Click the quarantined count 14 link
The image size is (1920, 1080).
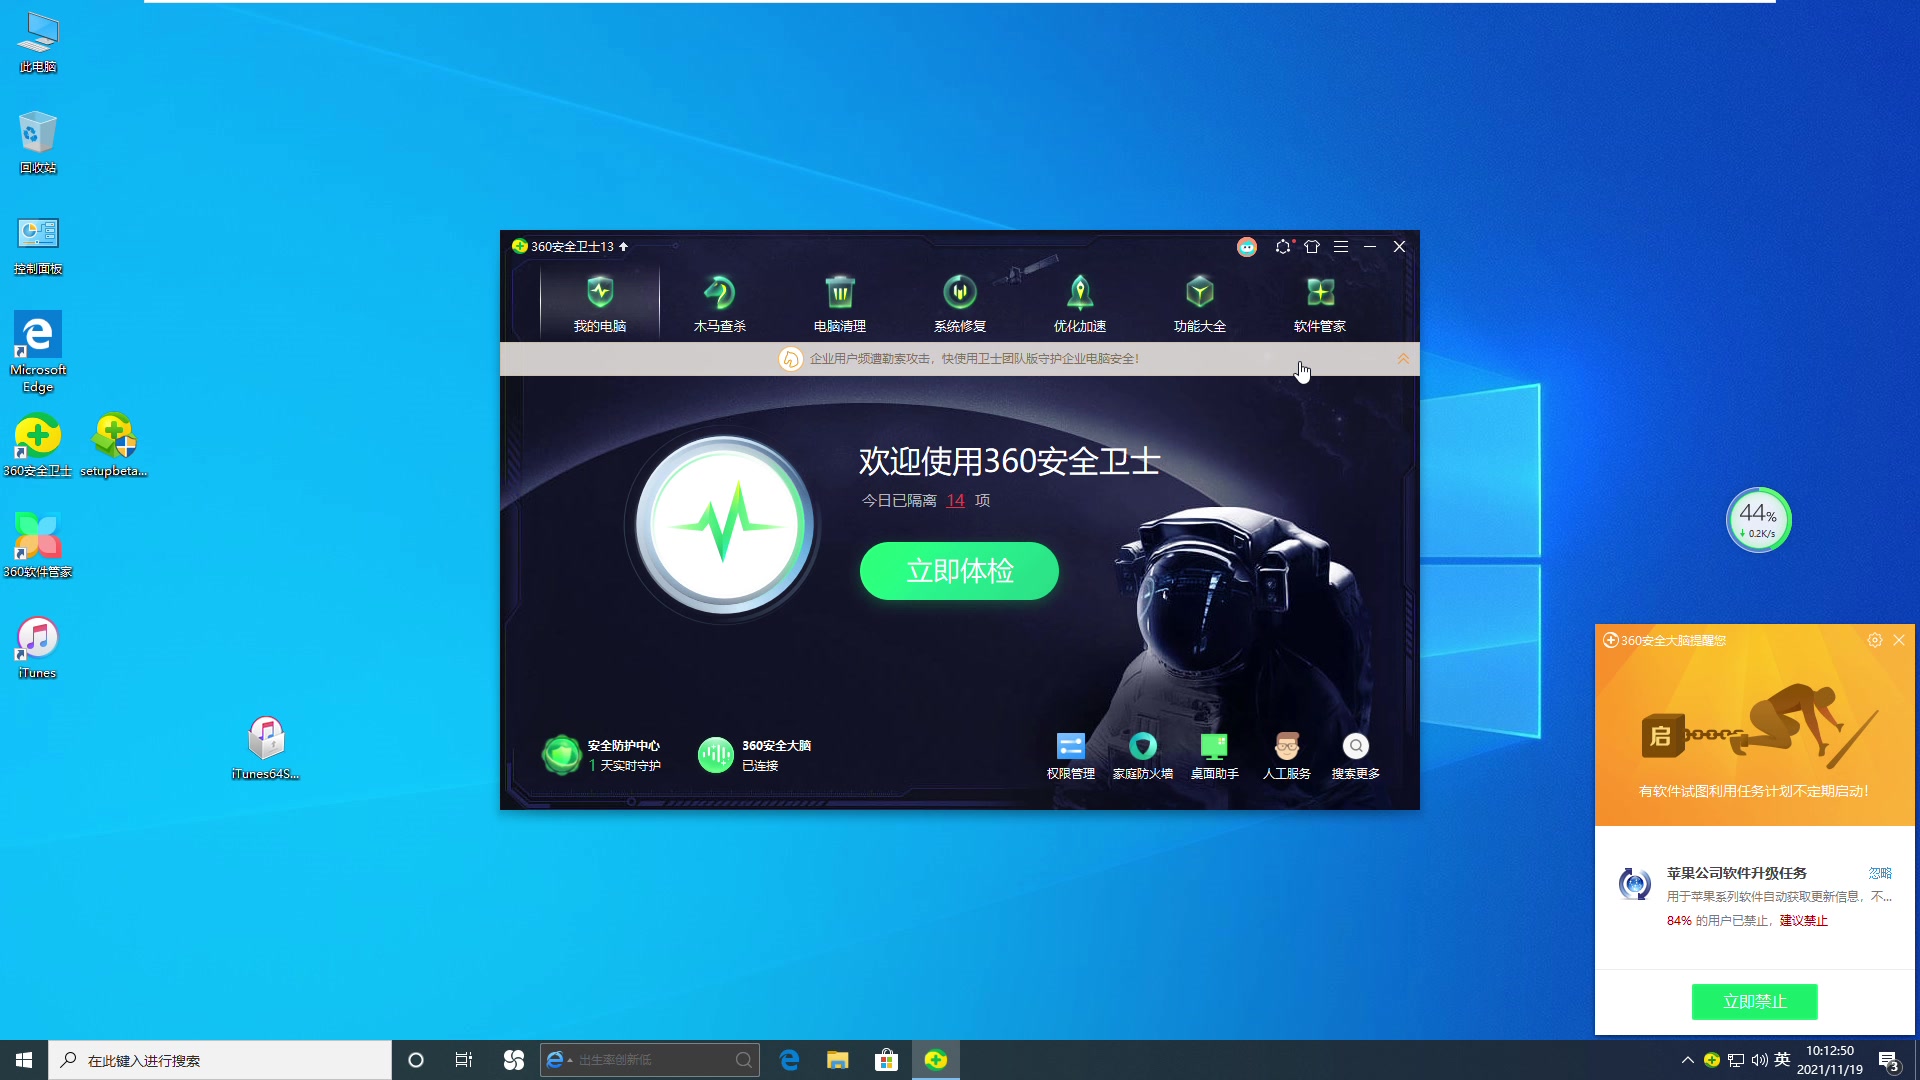click(x=956, y=501)
